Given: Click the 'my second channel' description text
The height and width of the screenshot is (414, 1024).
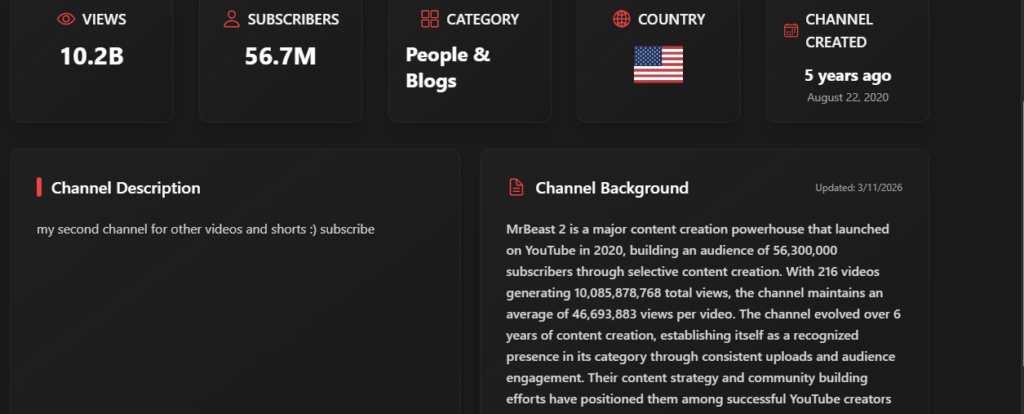Looking at the screenshot, I should pyautogui.click(x=205, y=229).
